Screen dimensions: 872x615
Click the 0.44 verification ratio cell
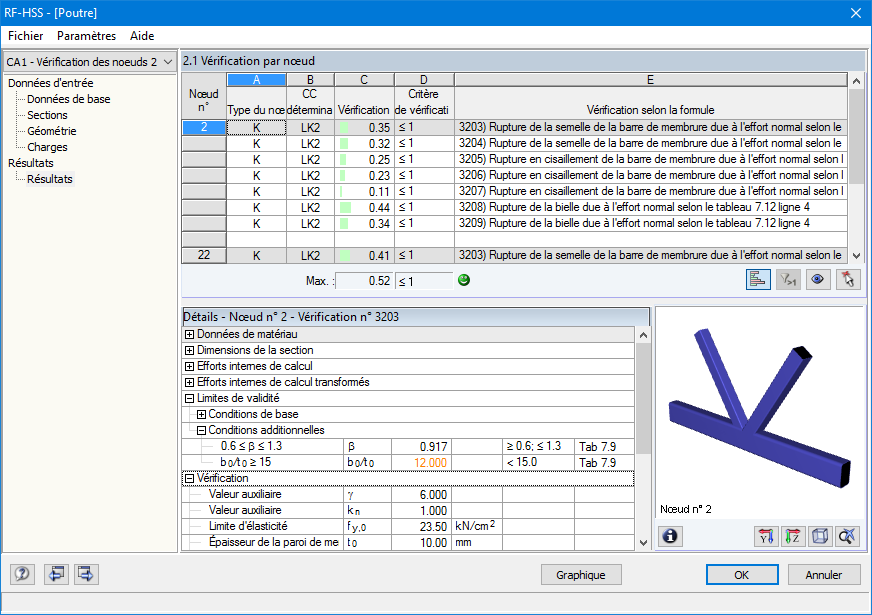coord(364,208)
